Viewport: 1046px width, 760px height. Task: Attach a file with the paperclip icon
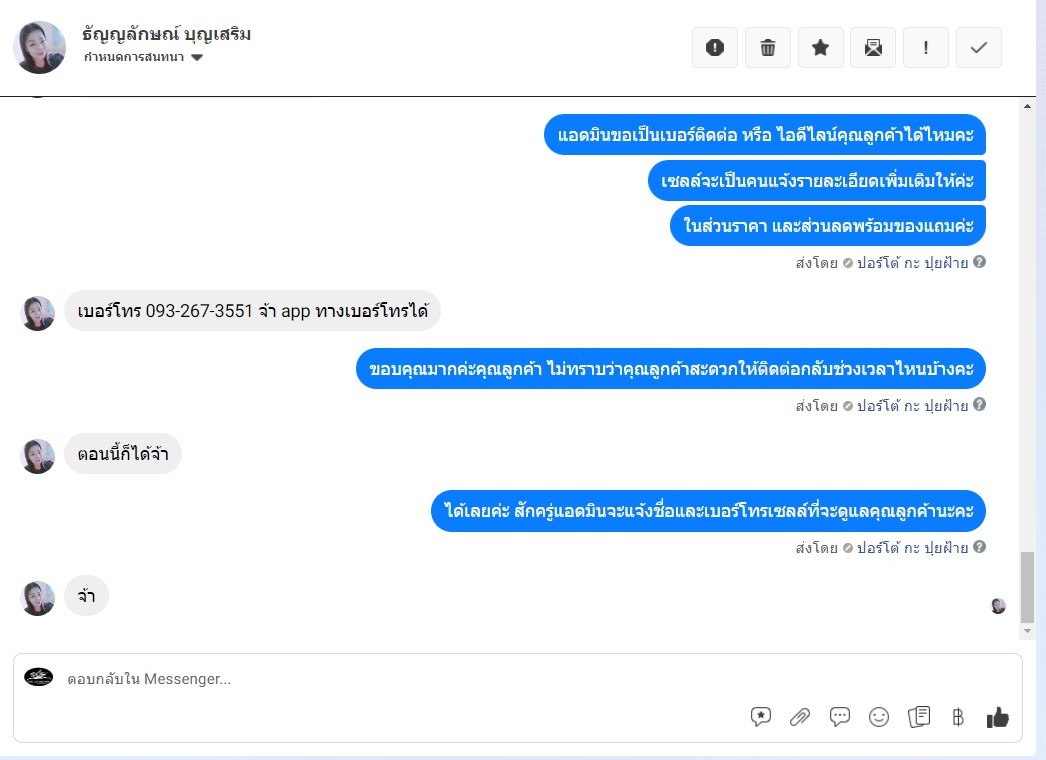pyautogui.click(x=800, y=717)
